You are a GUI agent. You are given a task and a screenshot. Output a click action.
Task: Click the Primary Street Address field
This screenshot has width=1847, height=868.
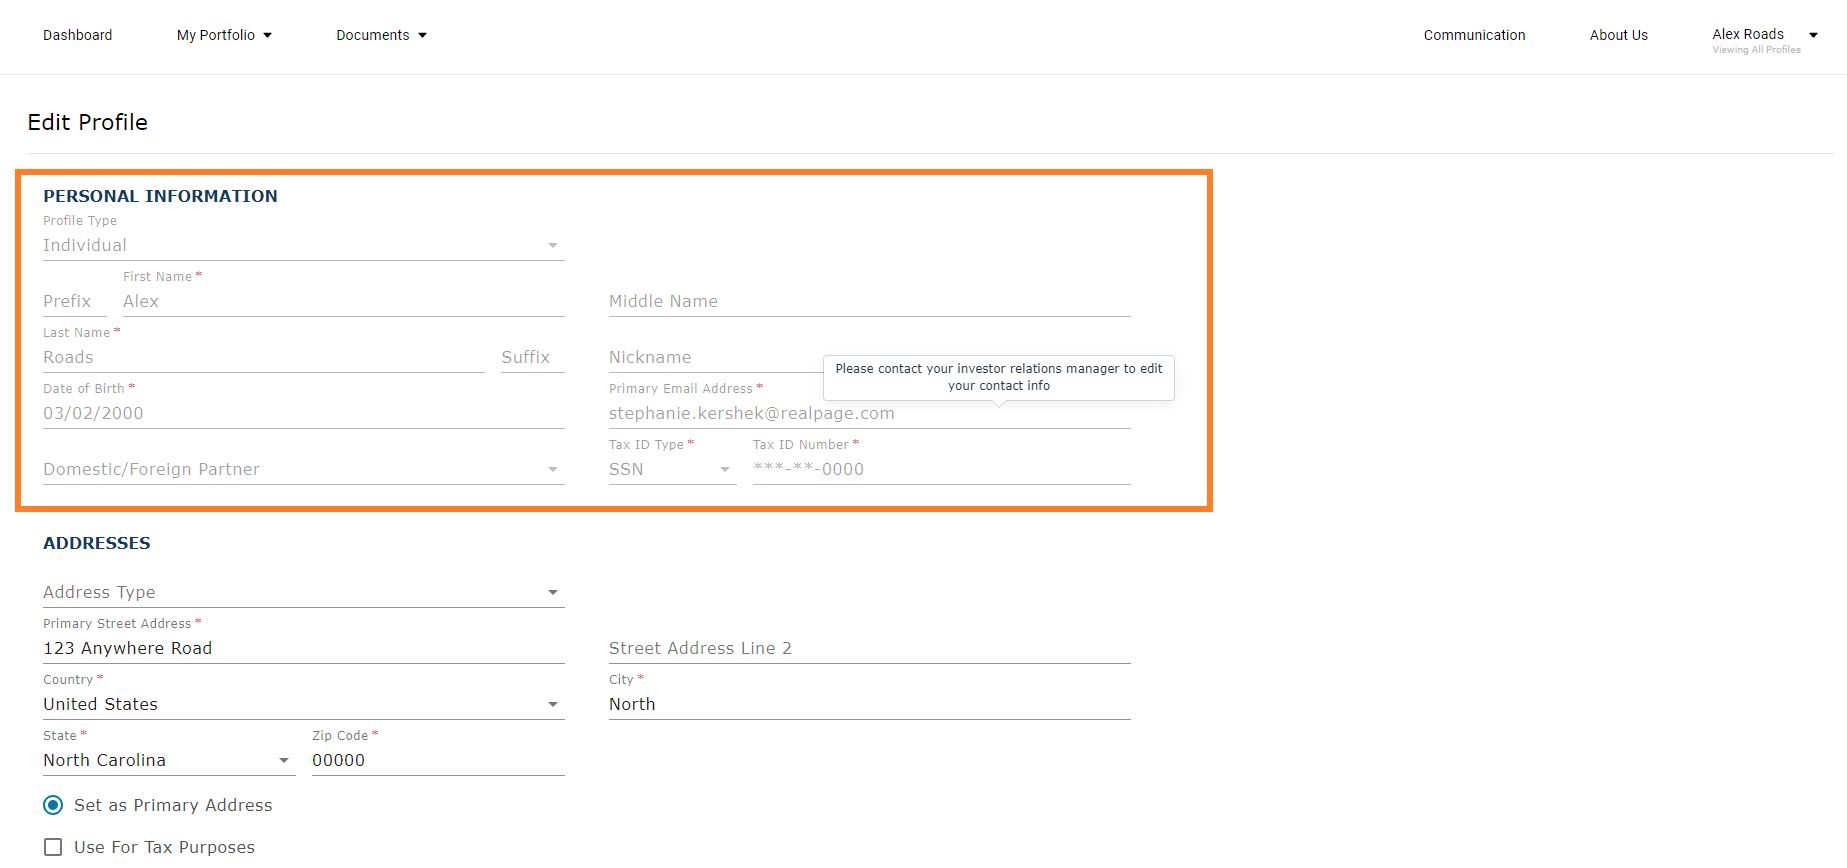303,649
